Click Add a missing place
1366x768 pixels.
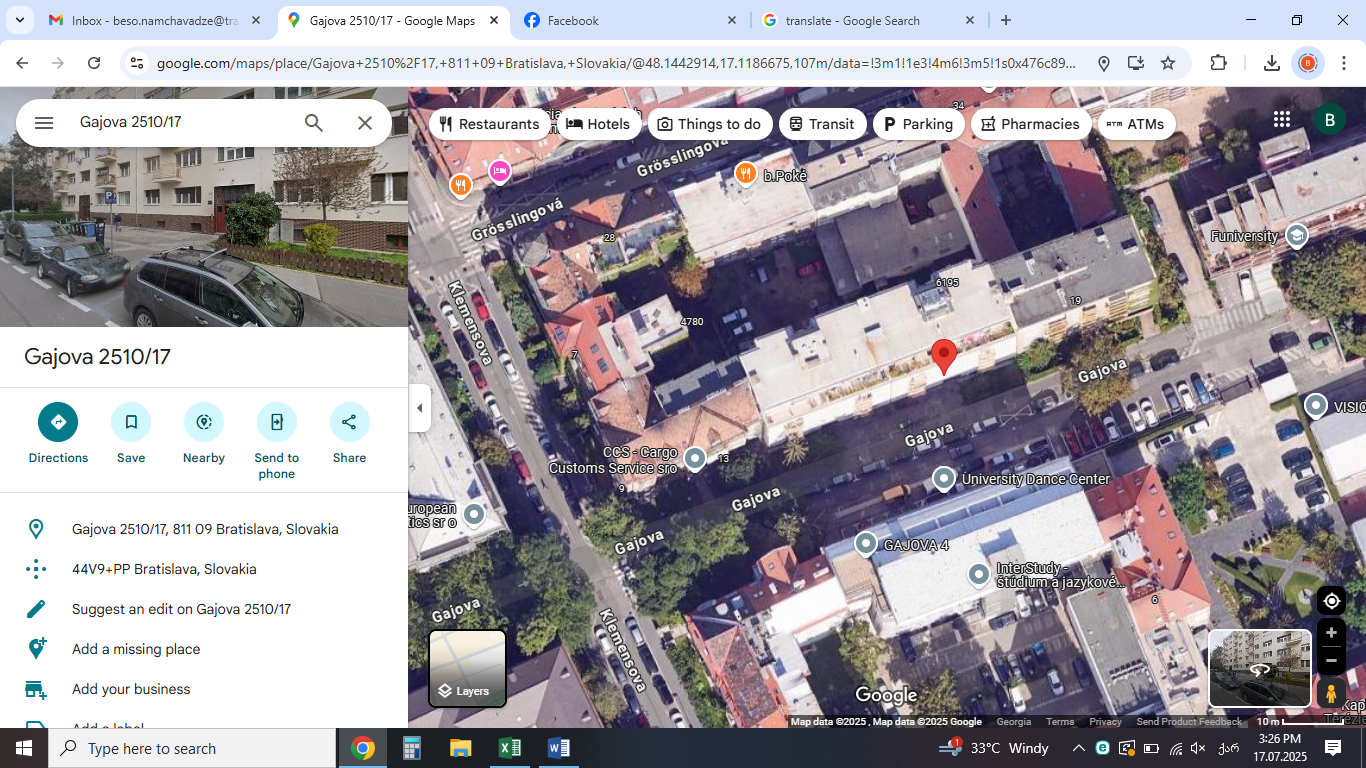[136, 649]
